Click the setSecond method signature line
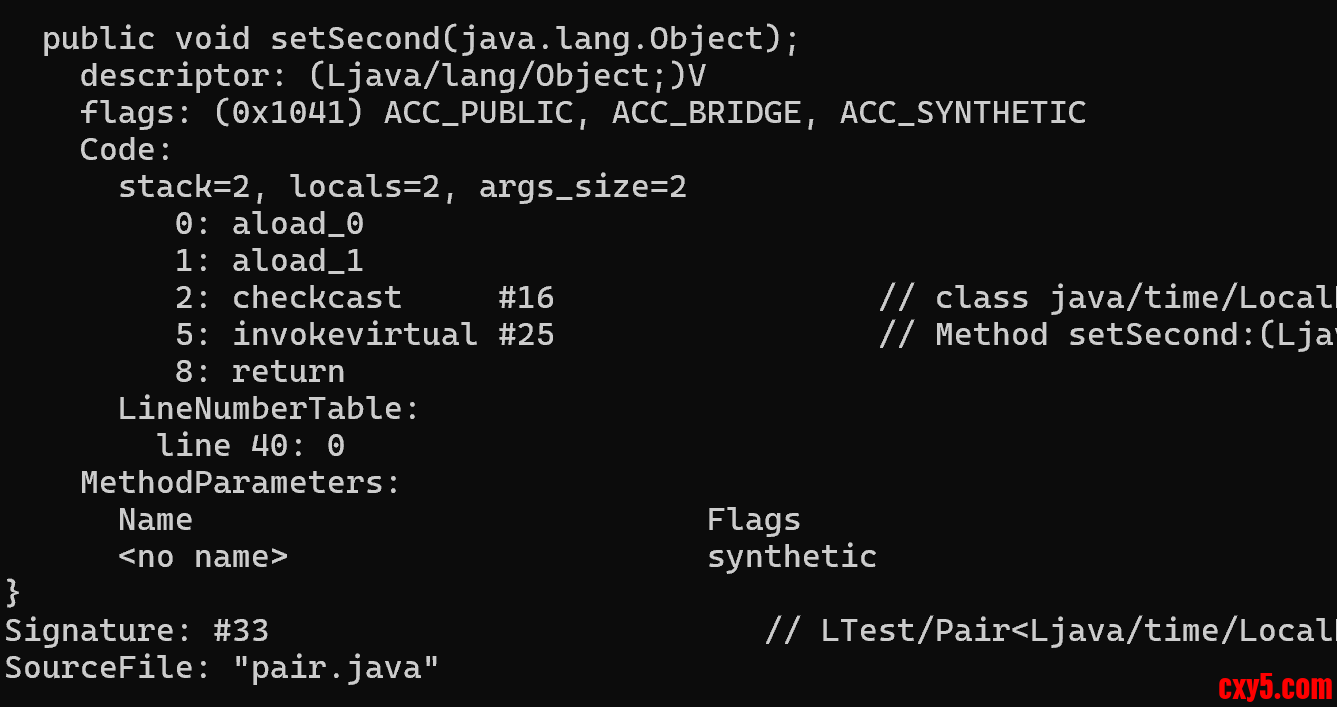The width and height of the screenshot is (1337, 707). click(420, 39)
